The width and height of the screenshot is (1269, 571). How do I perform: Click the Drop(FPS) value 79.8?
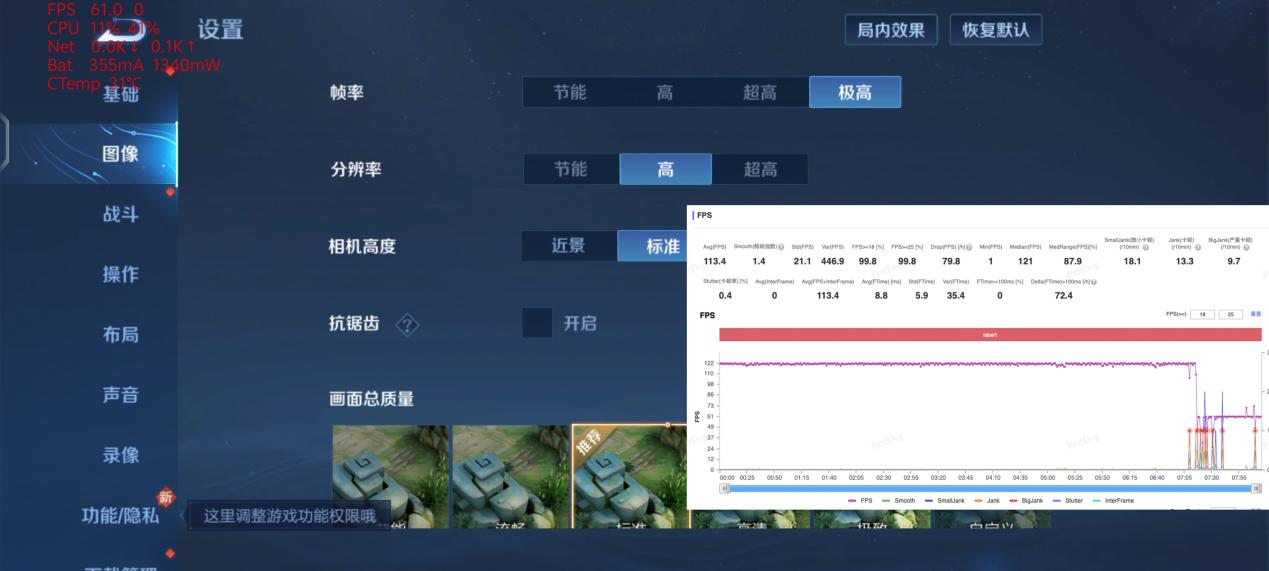pyautogui.click(x=951, y=261)
